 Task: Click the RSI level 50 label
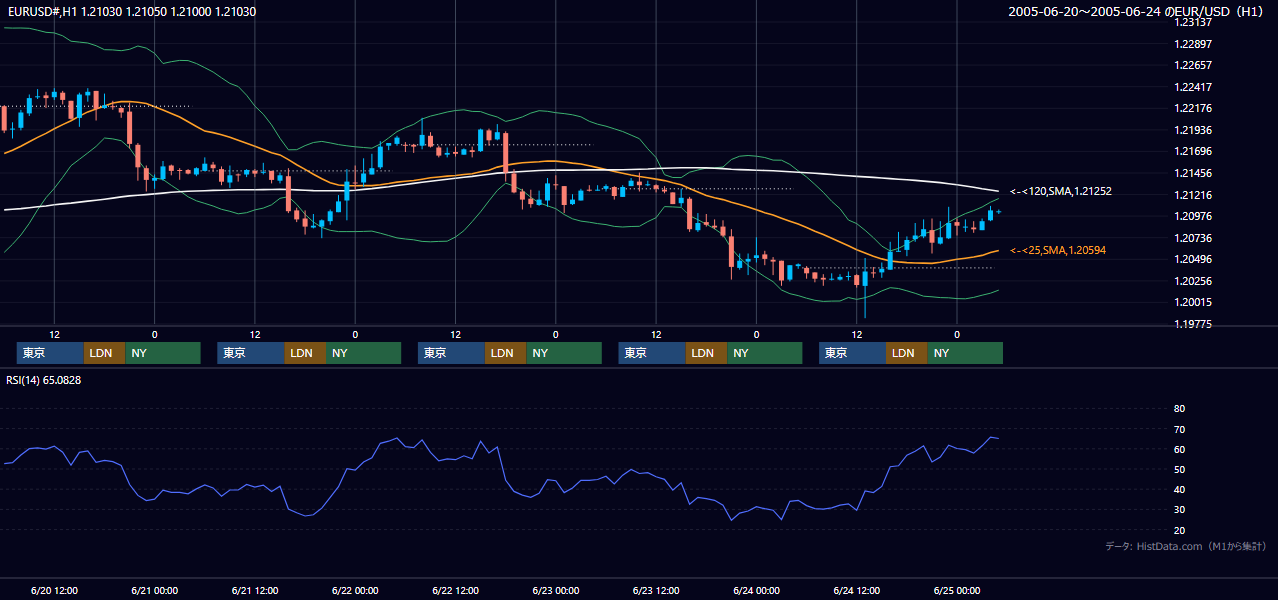click(x=1179, y=469)
